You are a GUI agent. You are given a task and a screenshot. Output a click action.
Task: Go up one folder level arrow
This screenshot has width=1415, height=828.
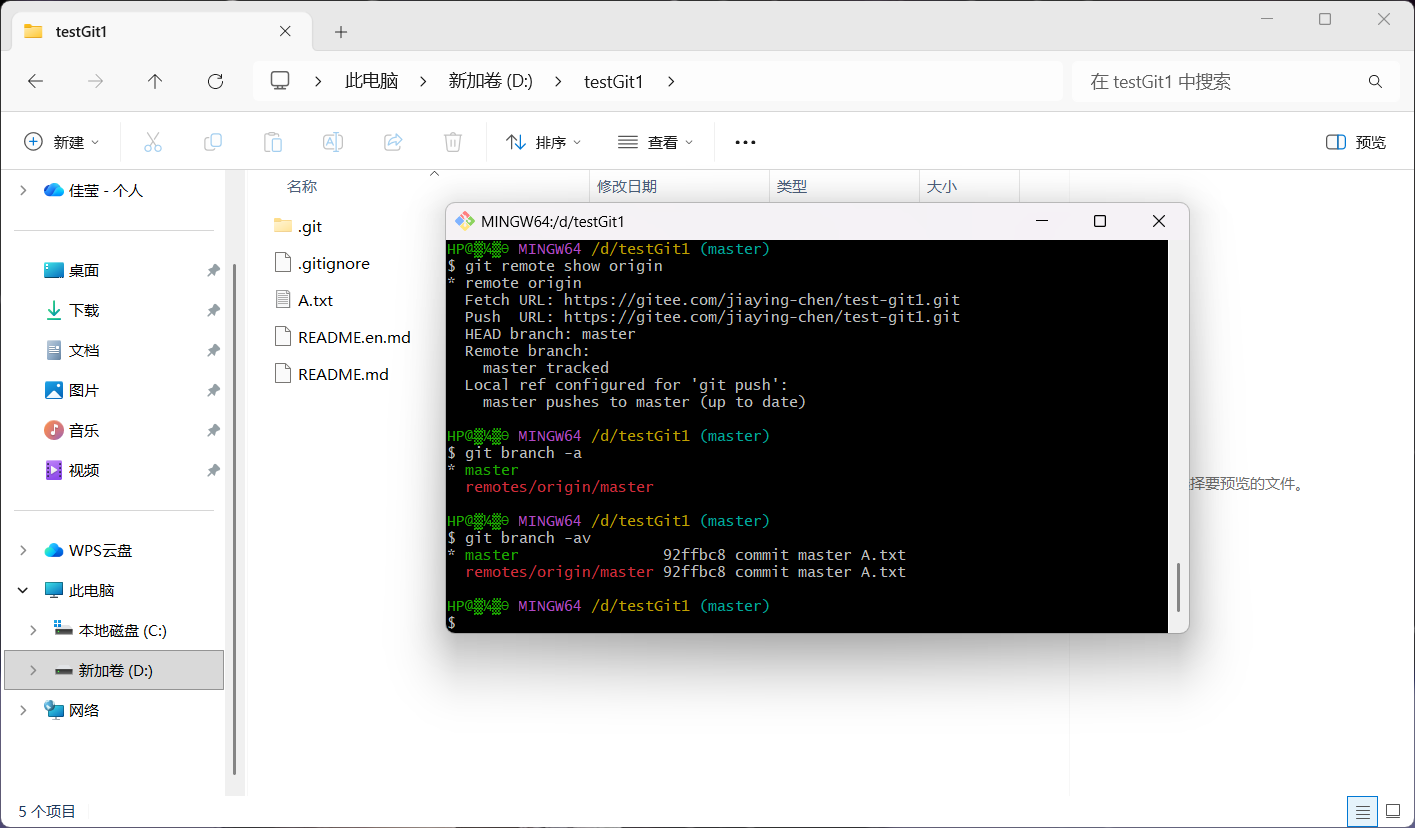[x=155, y=81]
